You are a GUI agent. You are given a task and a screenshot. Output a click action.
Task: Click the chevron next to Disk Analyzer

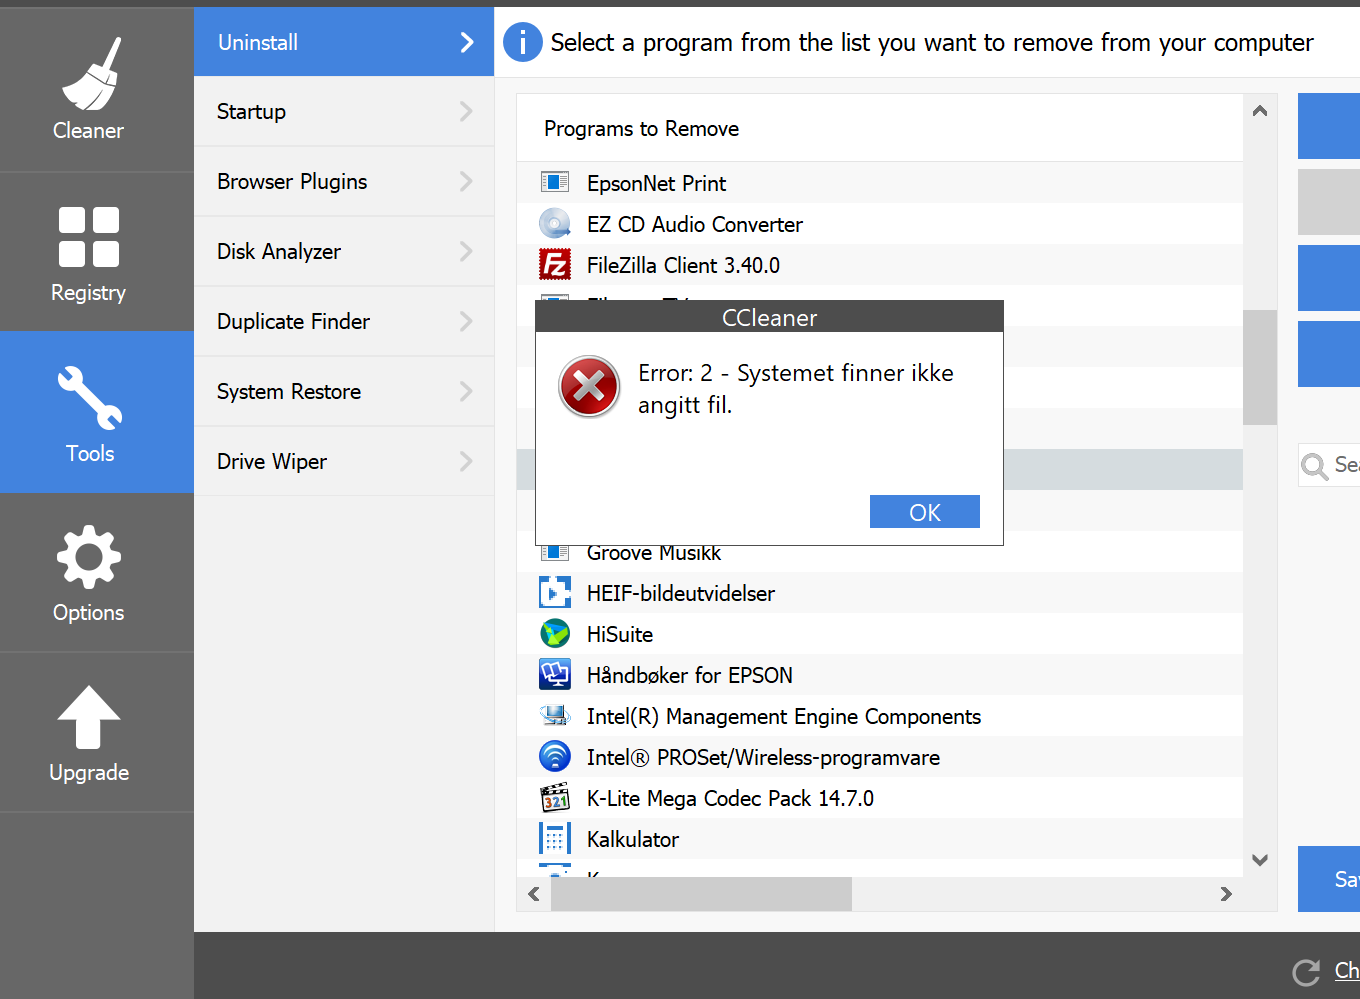[466, 251]
